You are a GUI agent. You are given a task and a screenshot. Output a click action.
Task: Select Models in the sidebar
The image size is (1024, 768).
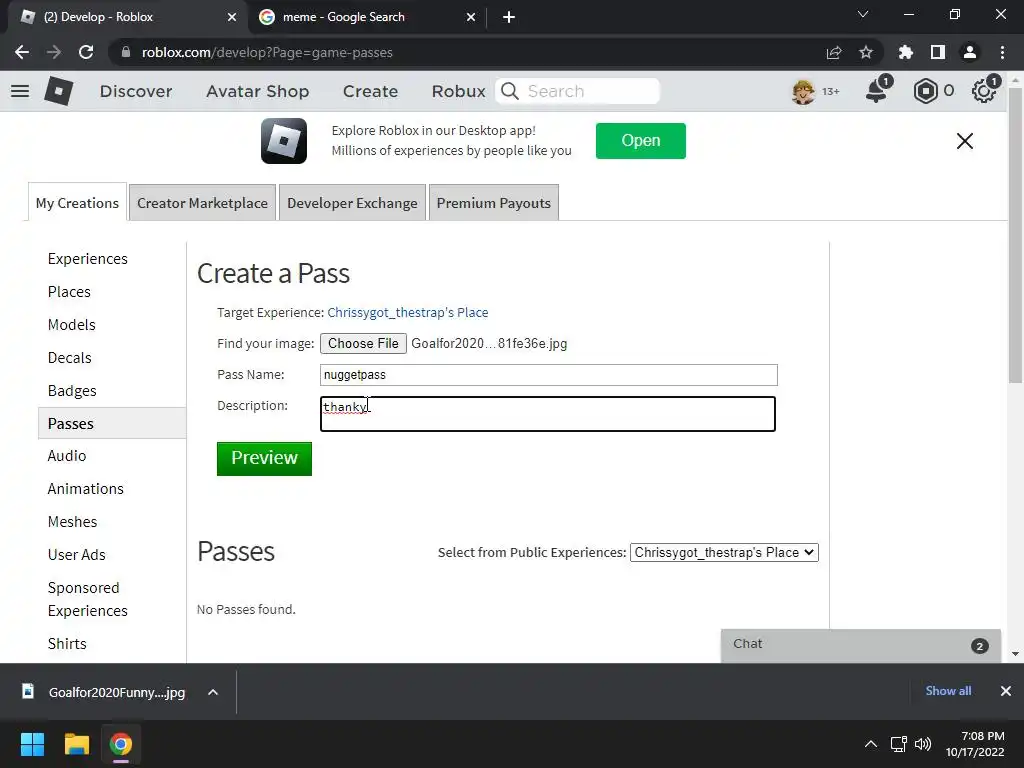(71, 325)
